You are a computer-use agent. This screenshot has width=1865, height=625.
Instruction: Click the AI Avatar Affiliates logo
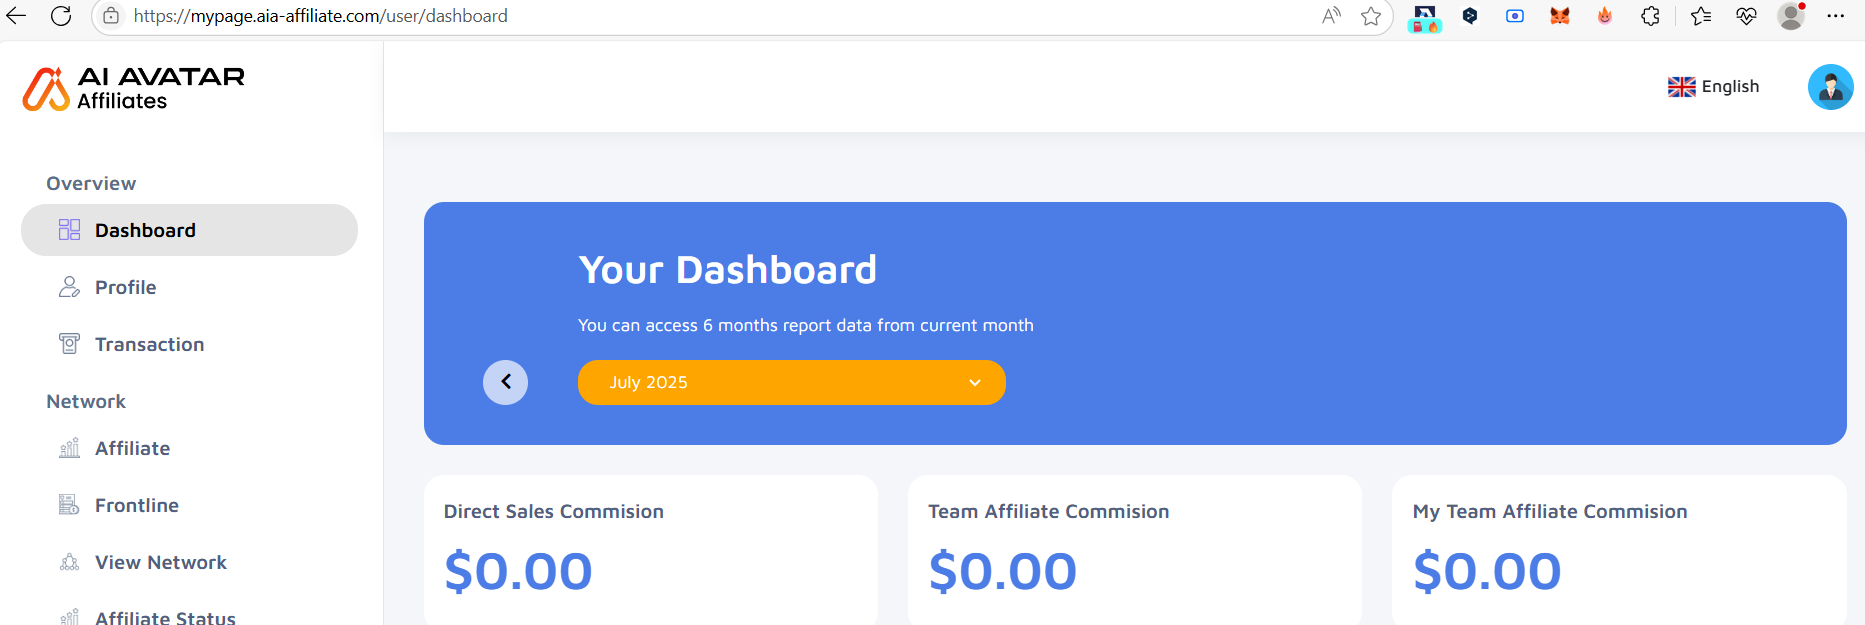(x=134, y=88)
